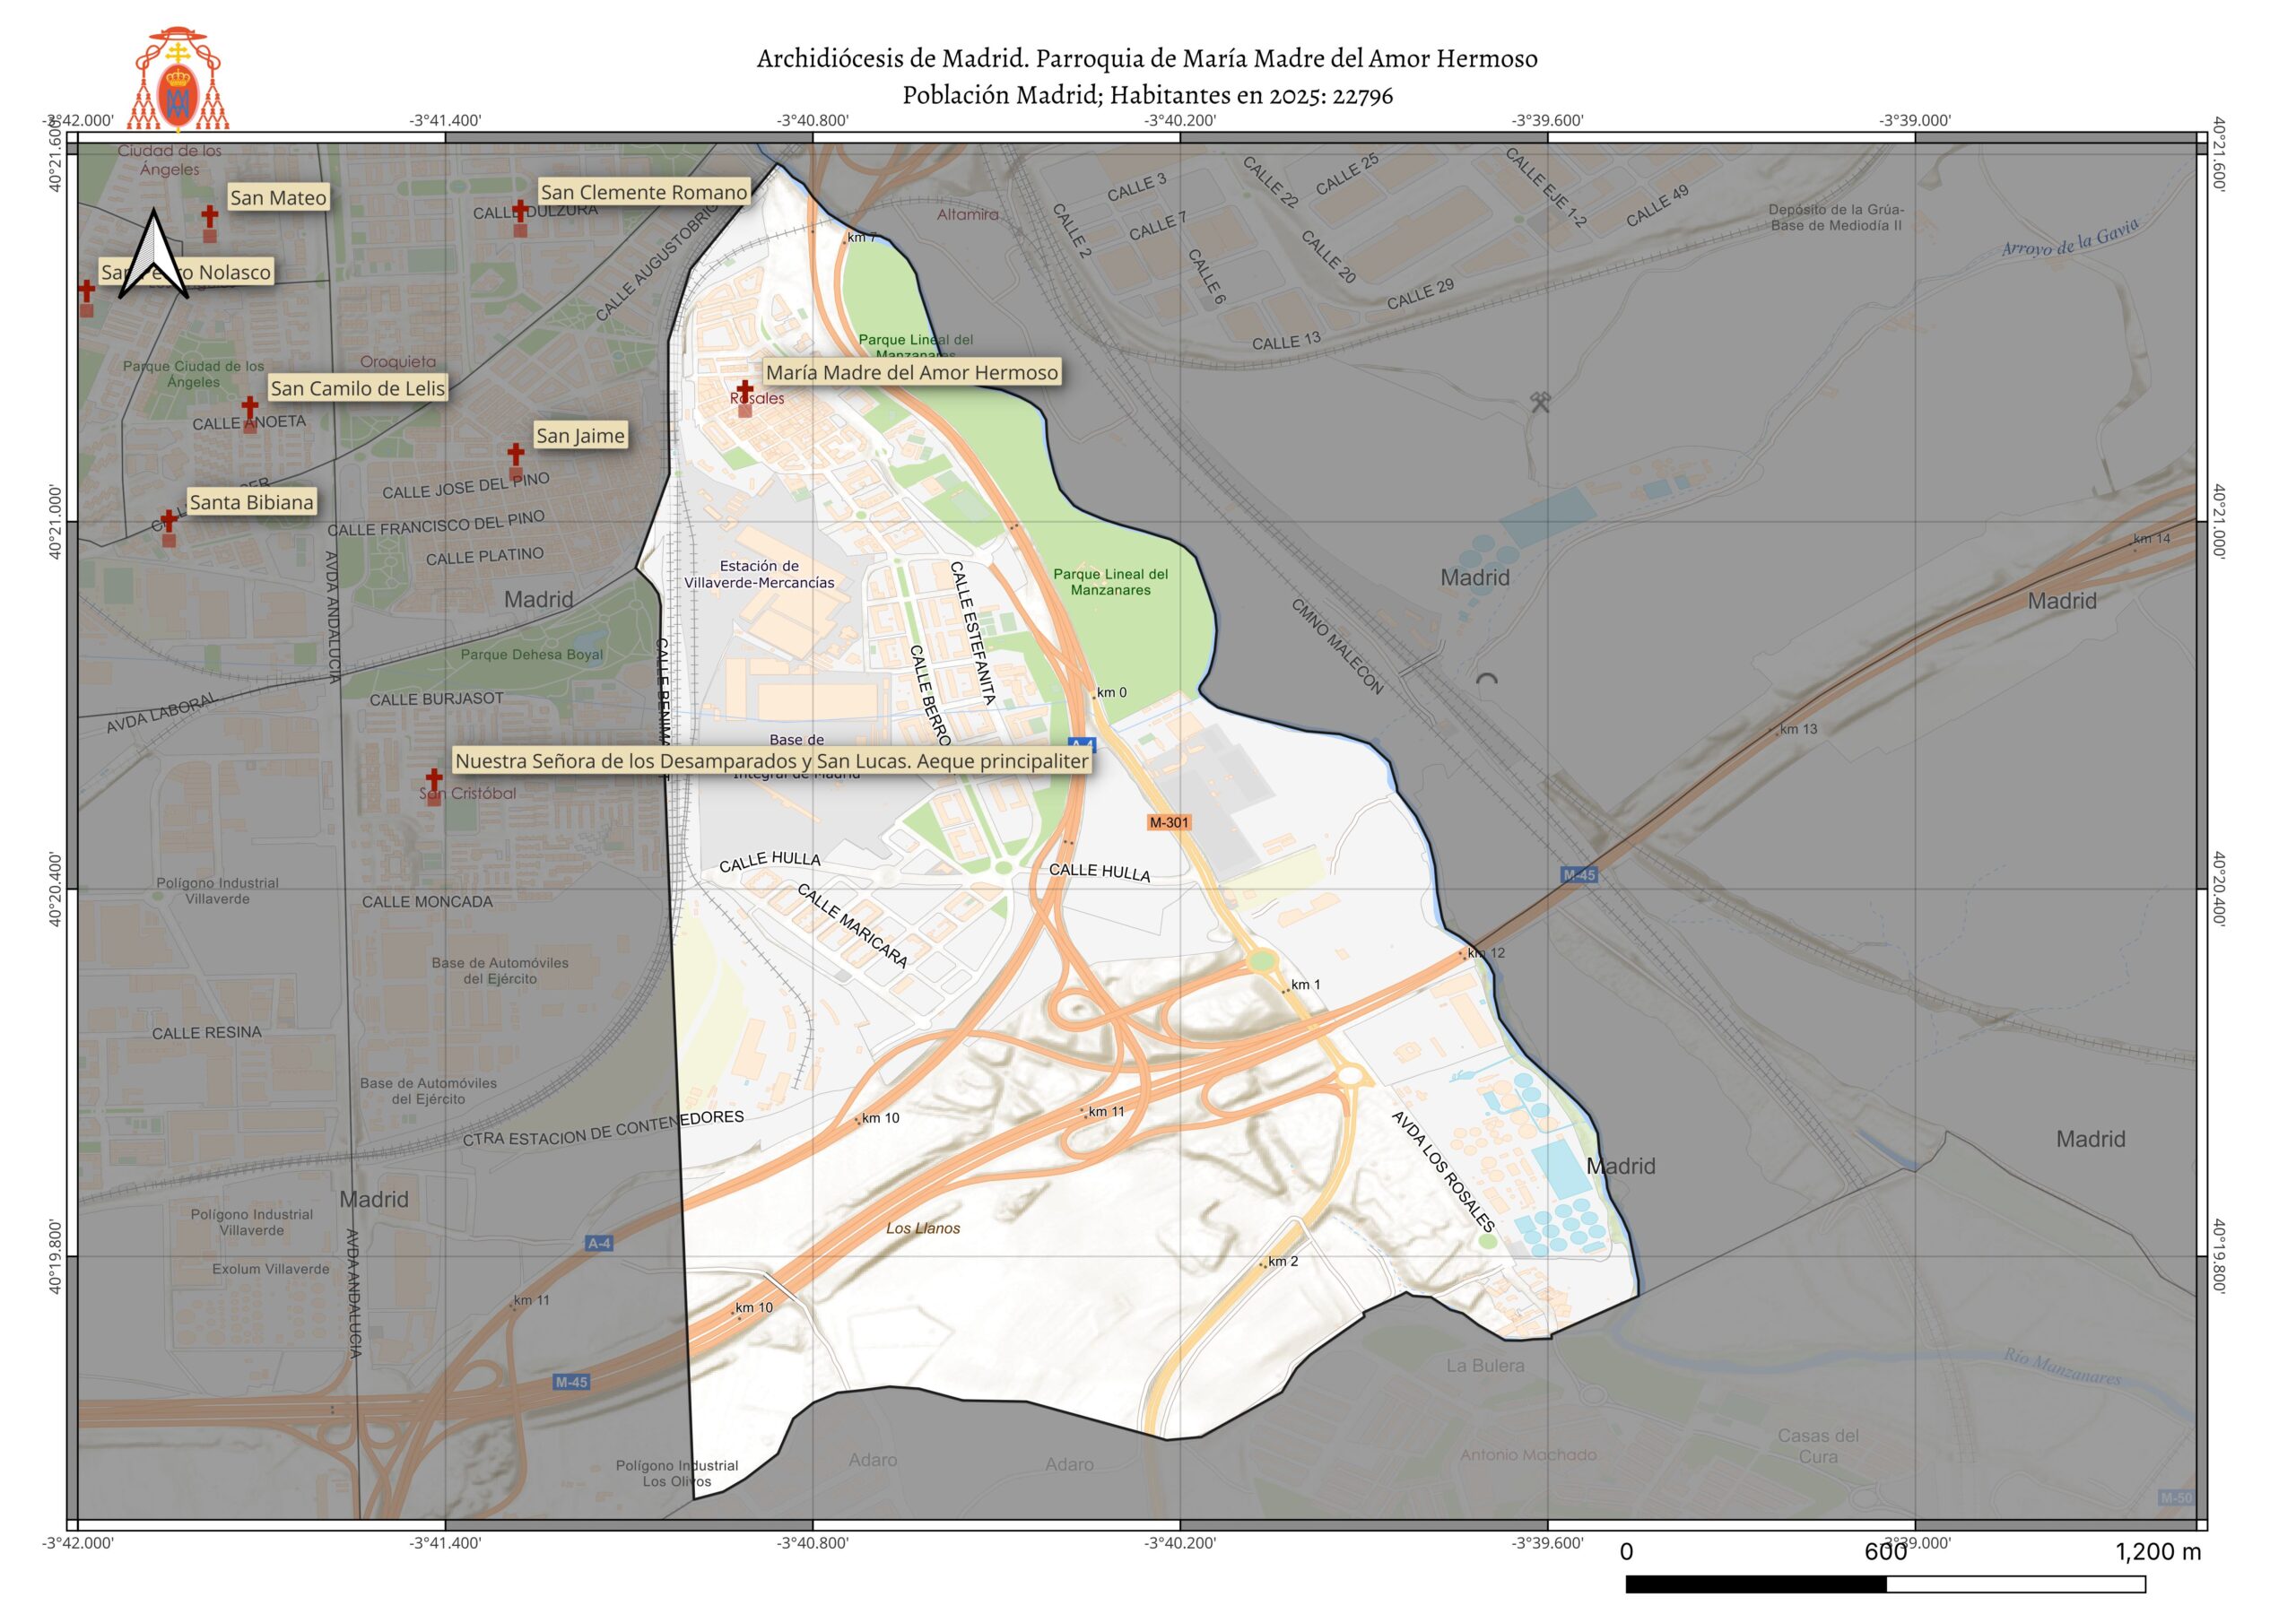This screenshot has height=1623, width=2296.
Task: Click the San Jaime church cross marker
Action: click(x=515, y=455)
